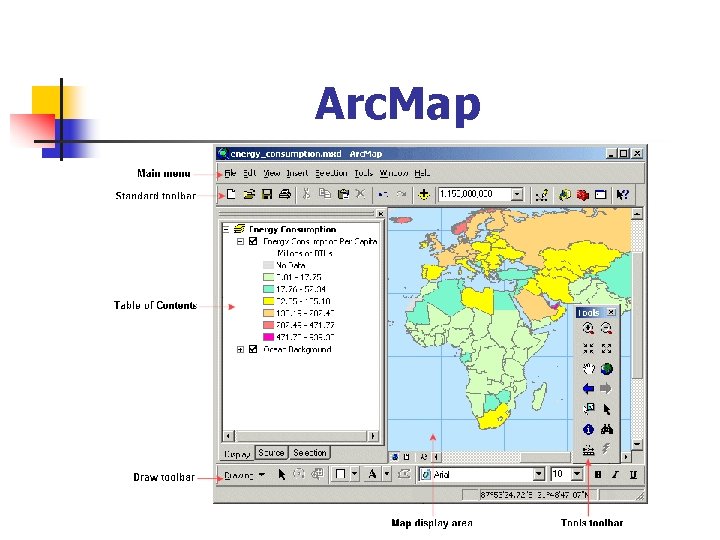Click the New Map File icon
Screen dimensions: 720x540
click(231, 194)
